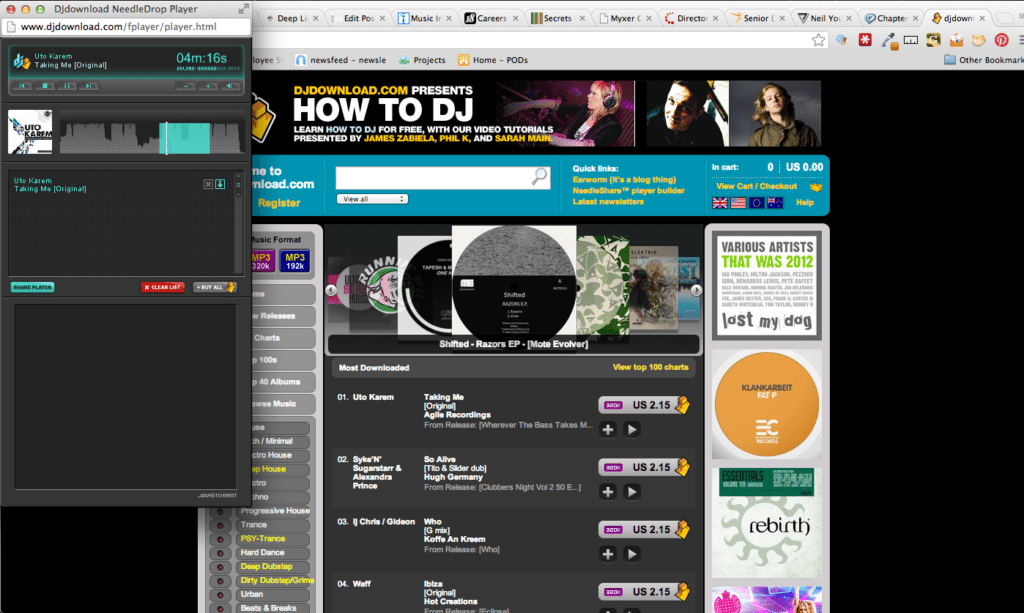Play the Who G mix preview
The width and height of the screenshot is (1024, 613).
(x=632, y=554)
